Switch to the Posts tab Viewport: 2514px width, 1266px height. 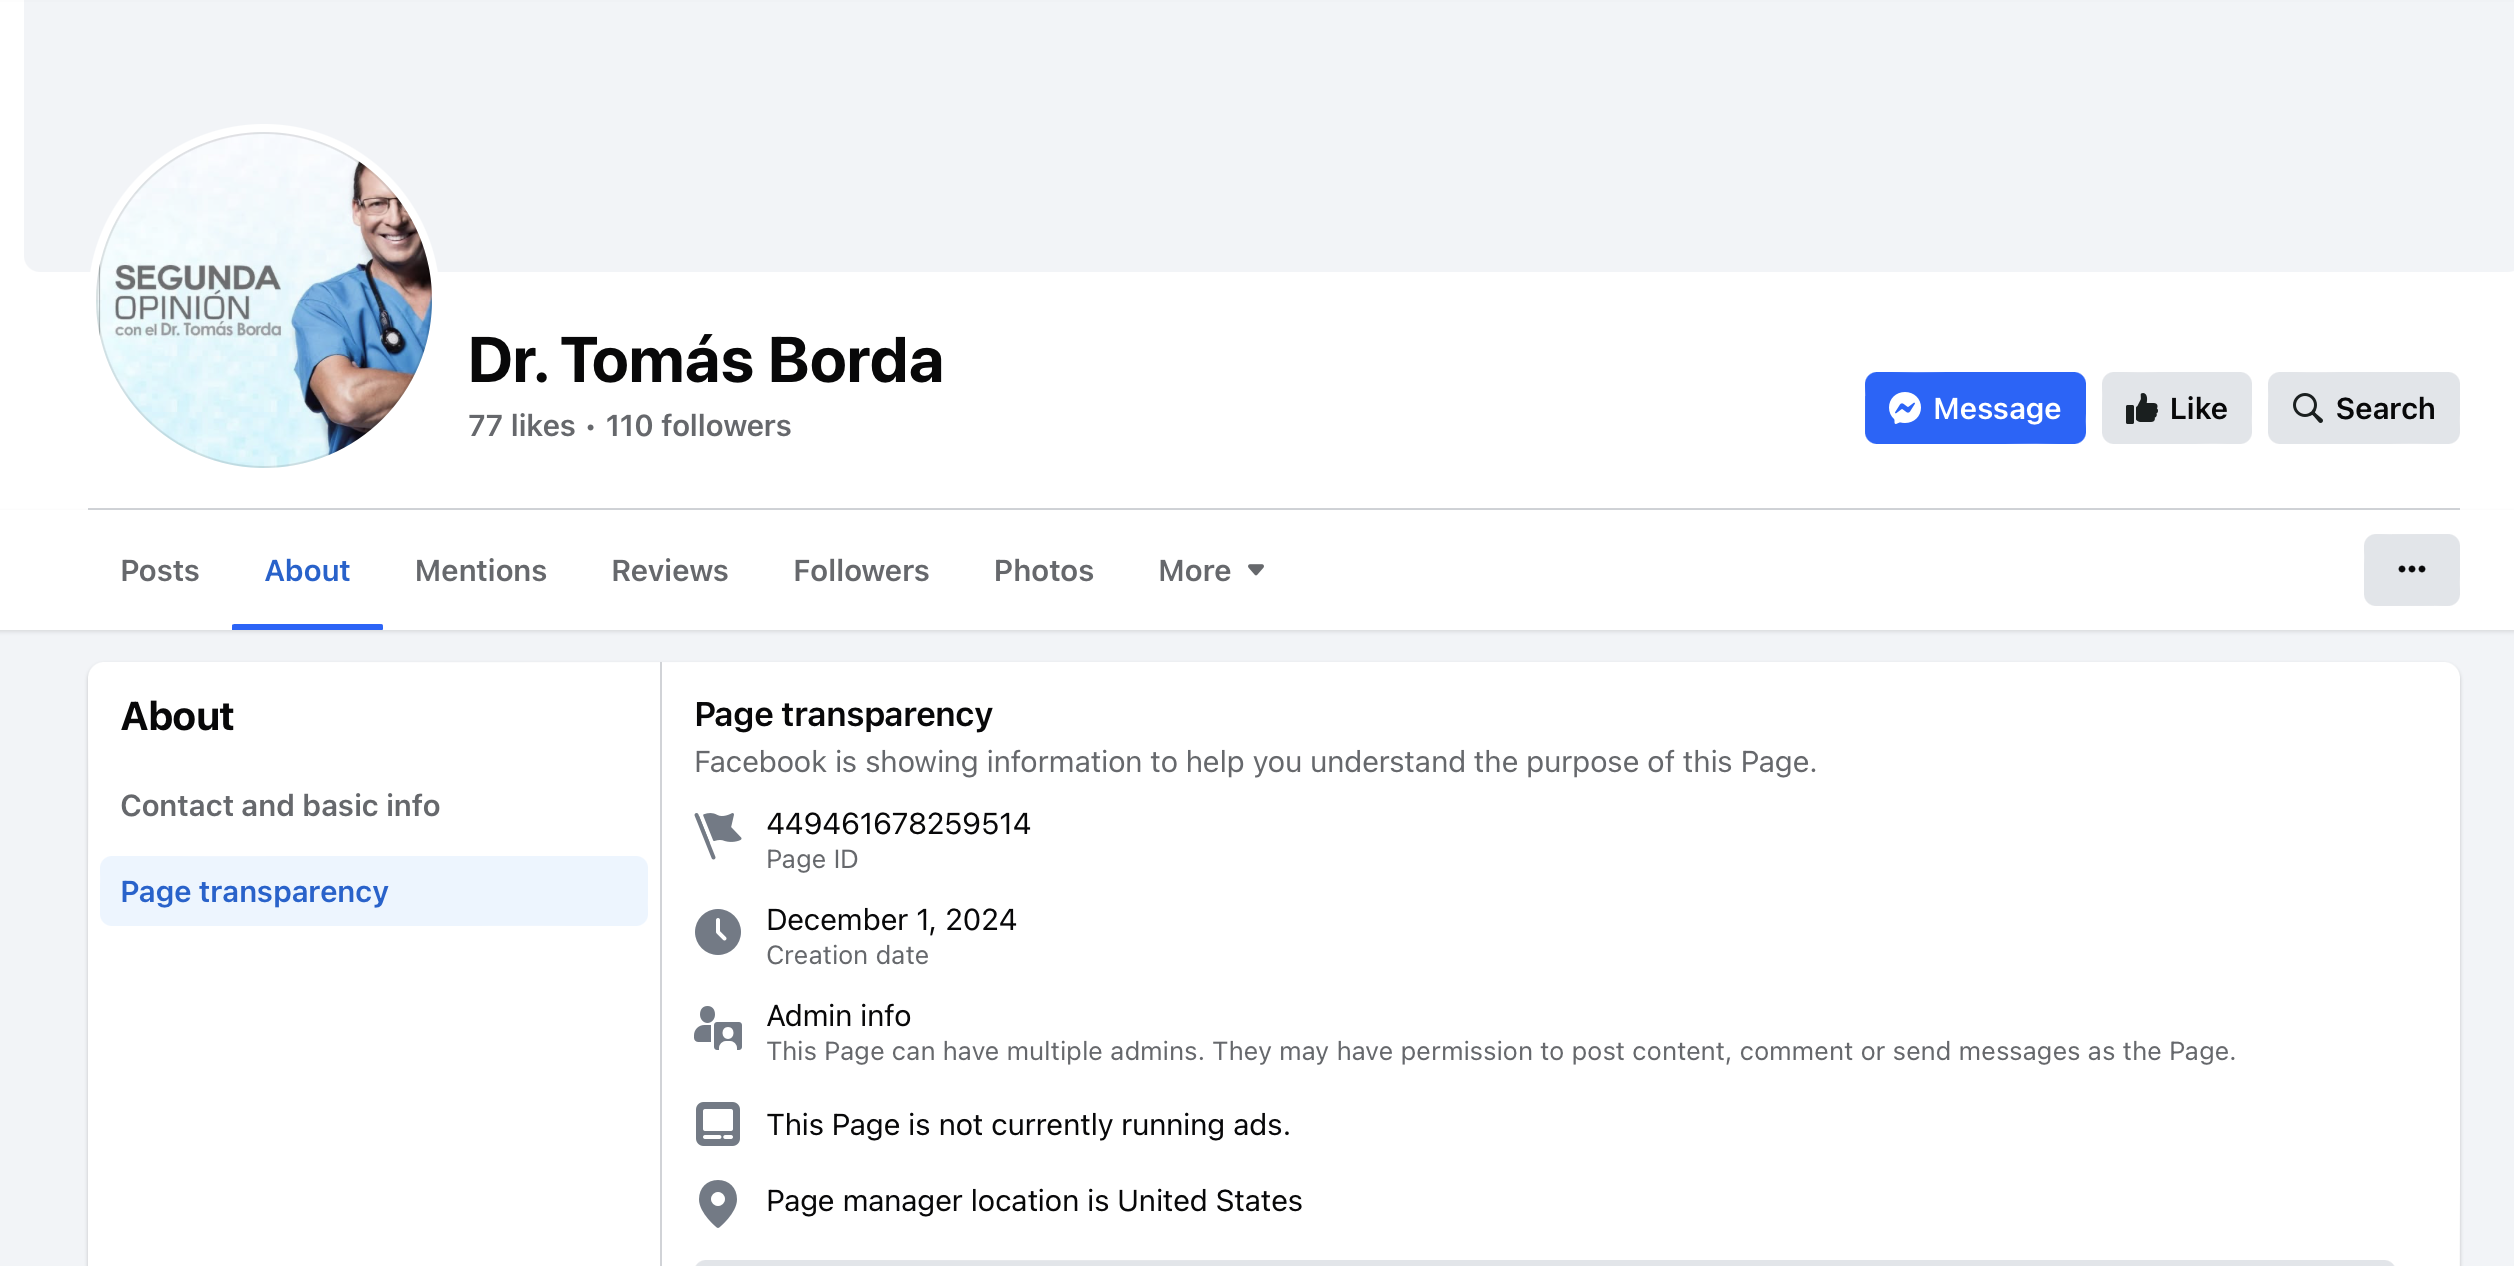click(160, 571)
